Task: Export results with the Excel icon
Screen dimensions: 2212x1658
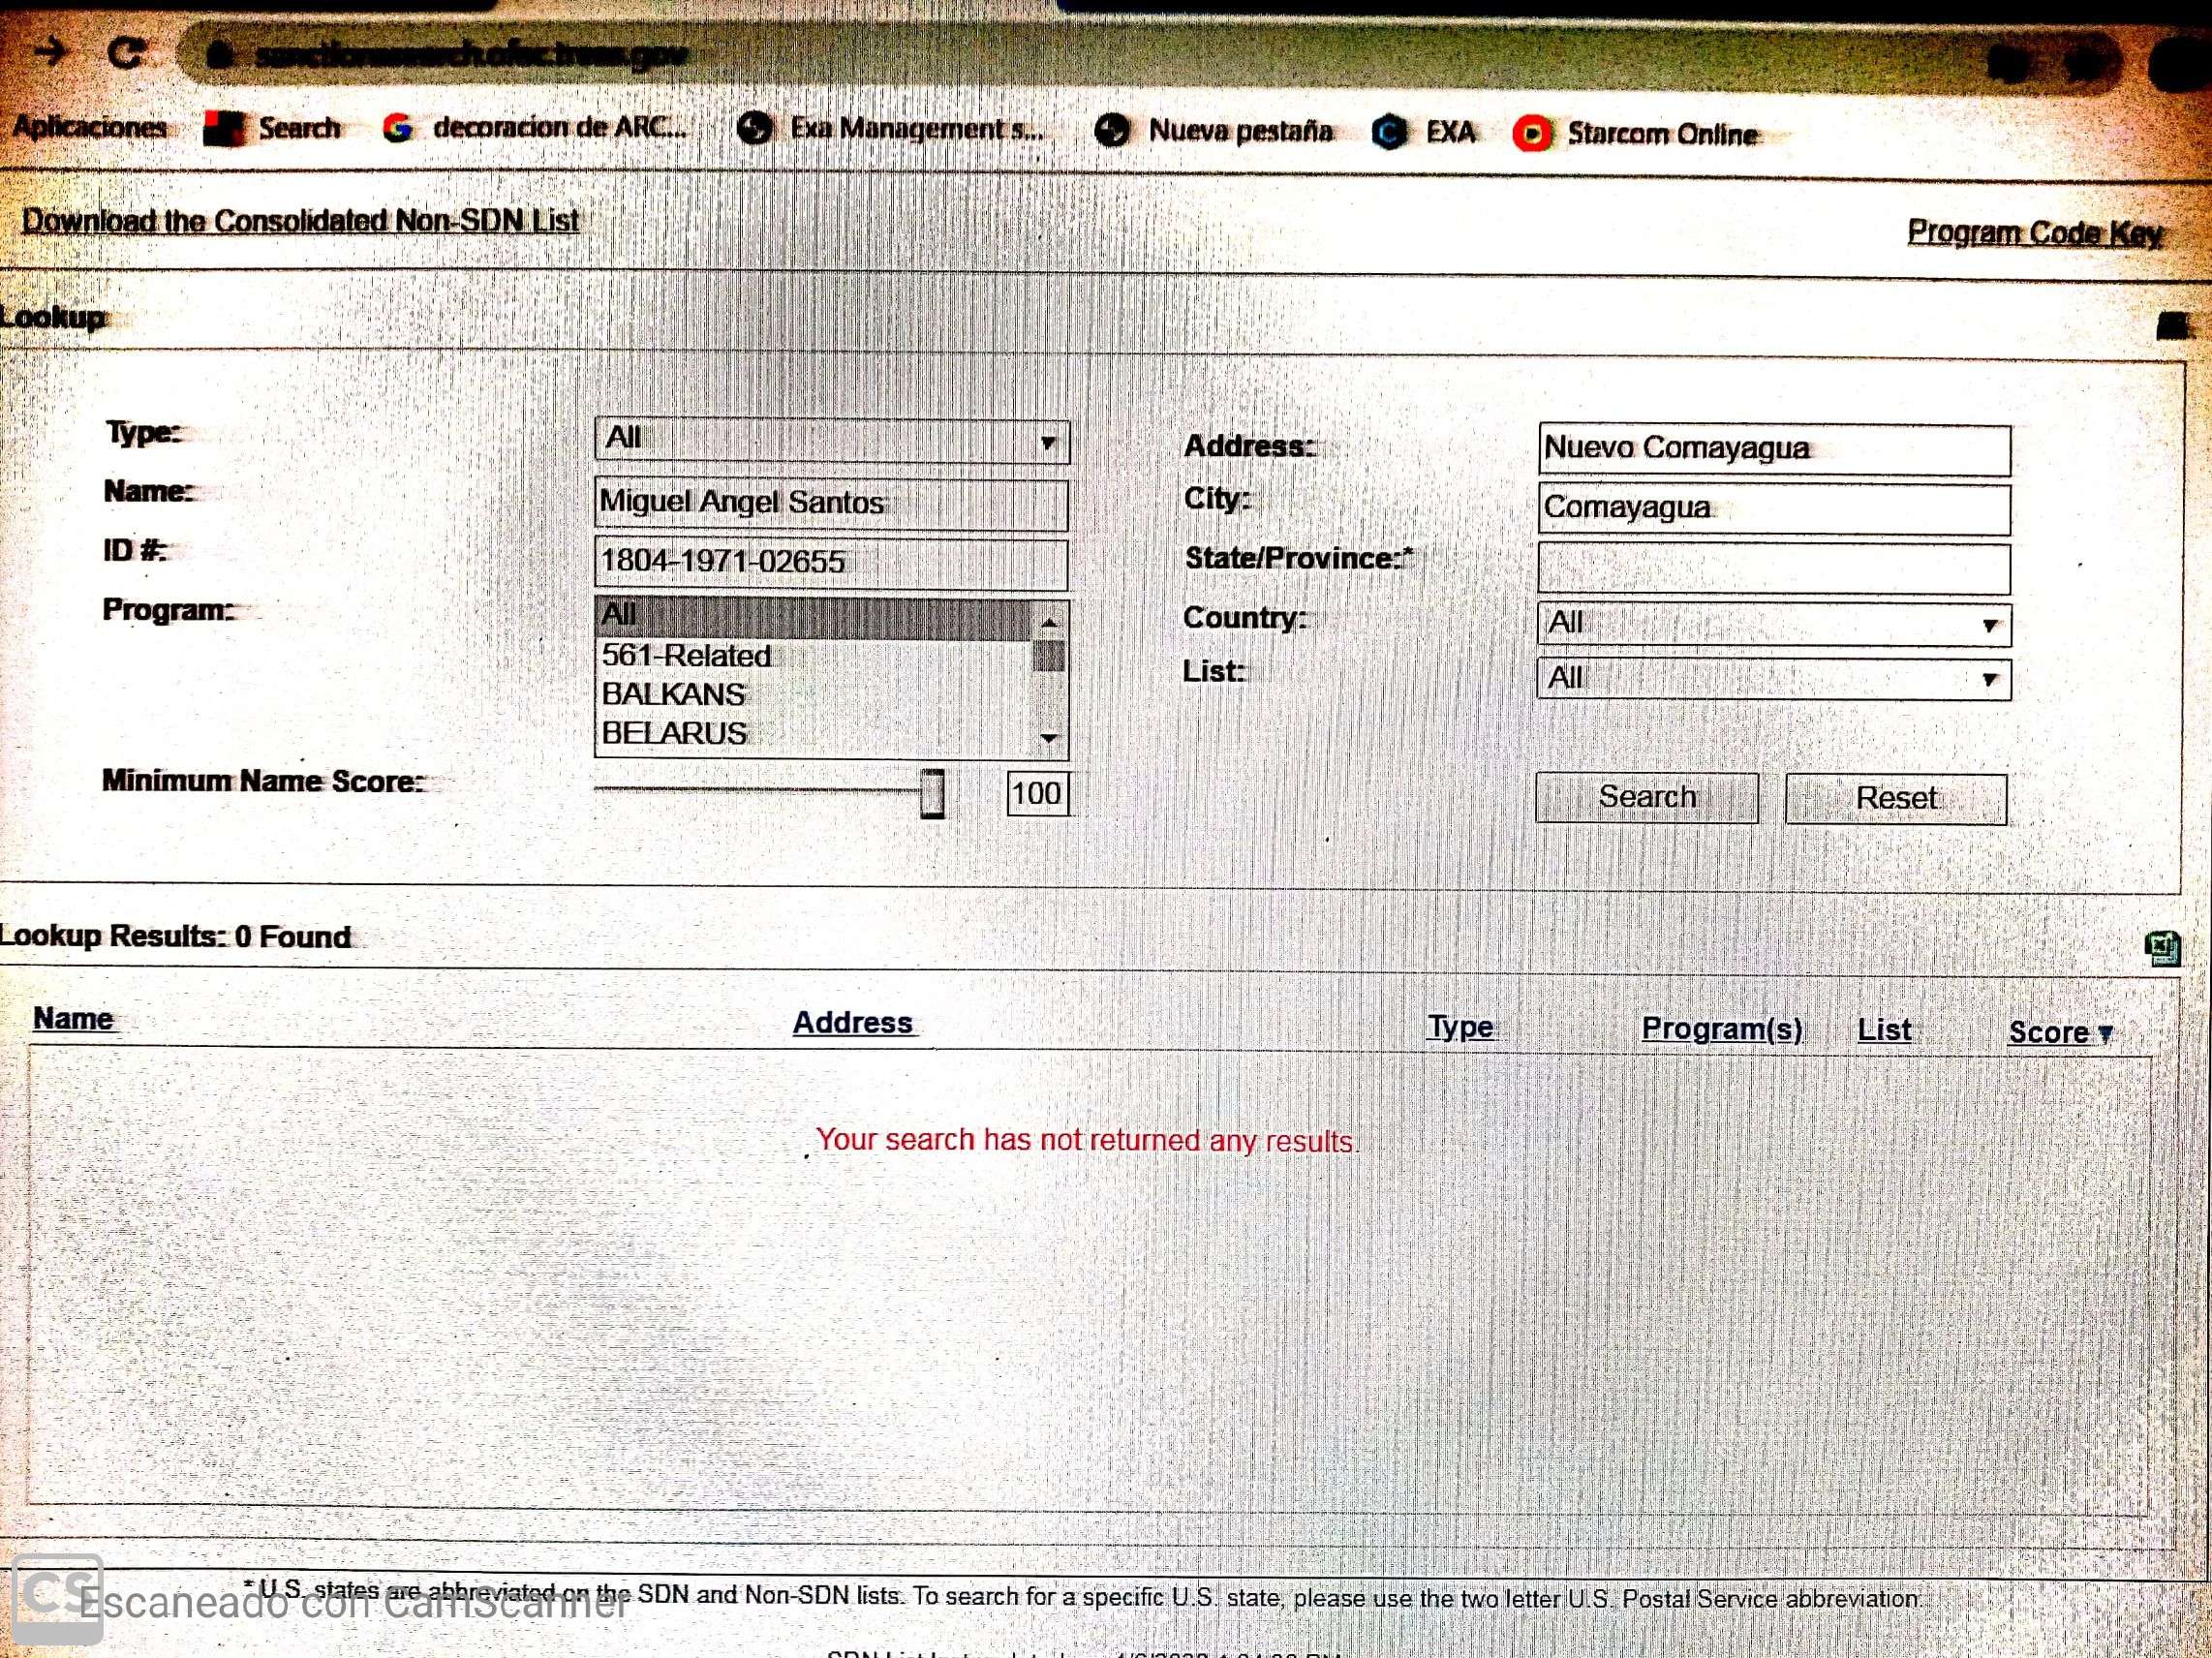Action: [2162, 947]
